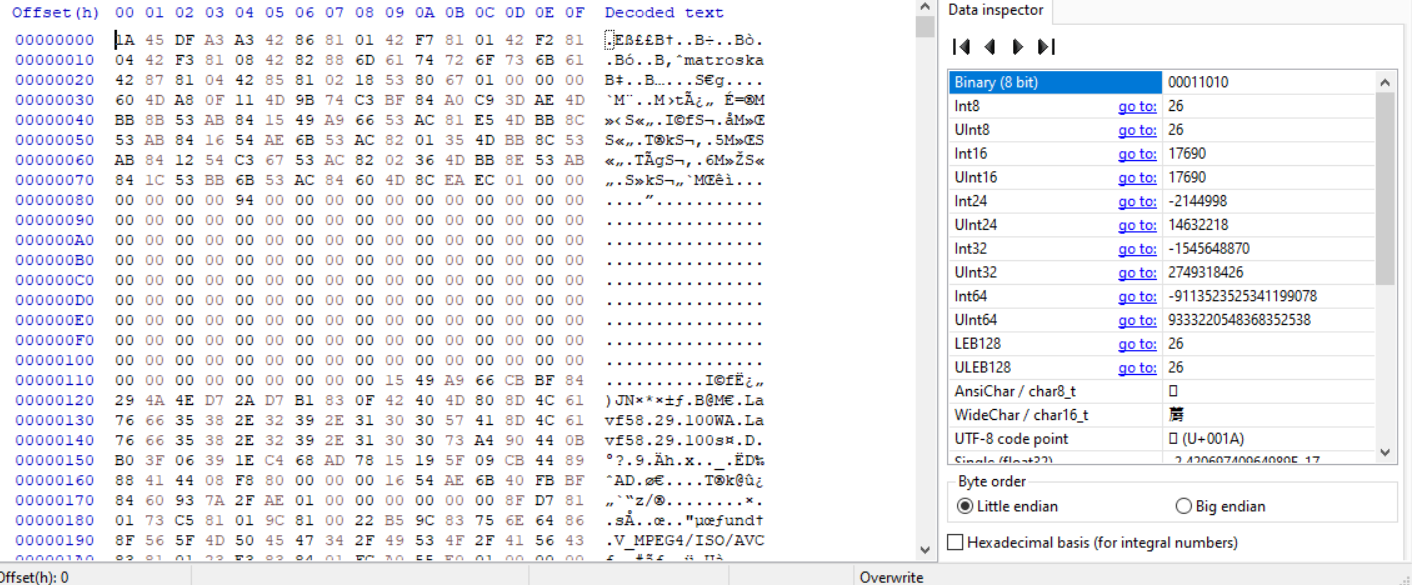Click the first hex byte 1A at offset 00000000
Screen dimensions: 1412x585
125,40
